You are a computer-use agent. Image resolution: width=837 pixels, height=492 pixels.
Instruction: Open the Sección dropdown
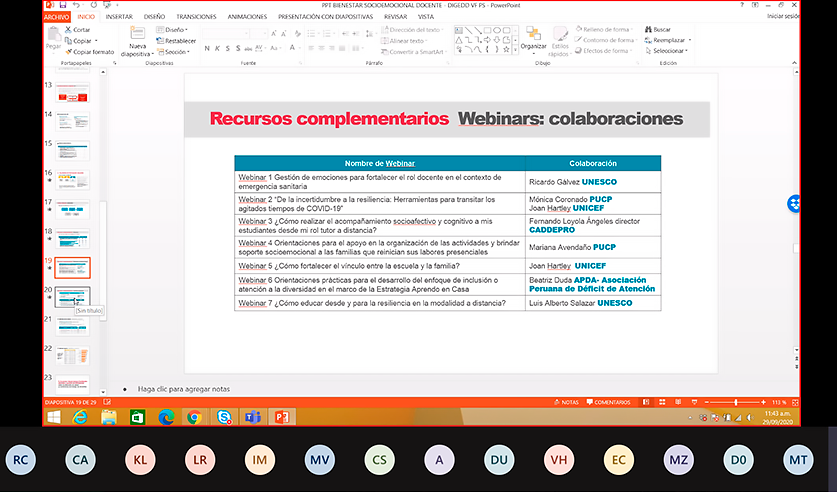[x=173, y=52]
